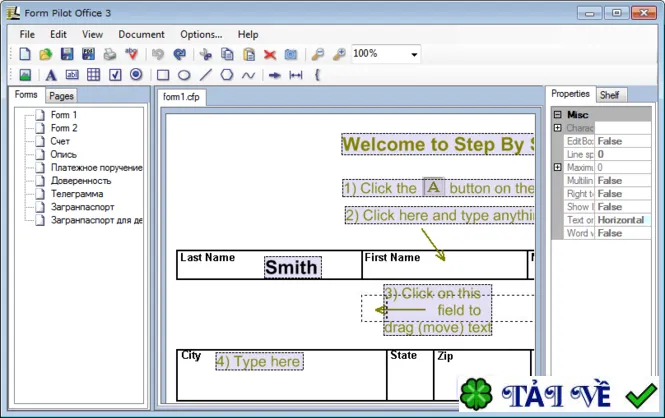The image size is (665, 418).
Task: Cut selection with scissors icon
Action: coord(206,54)
